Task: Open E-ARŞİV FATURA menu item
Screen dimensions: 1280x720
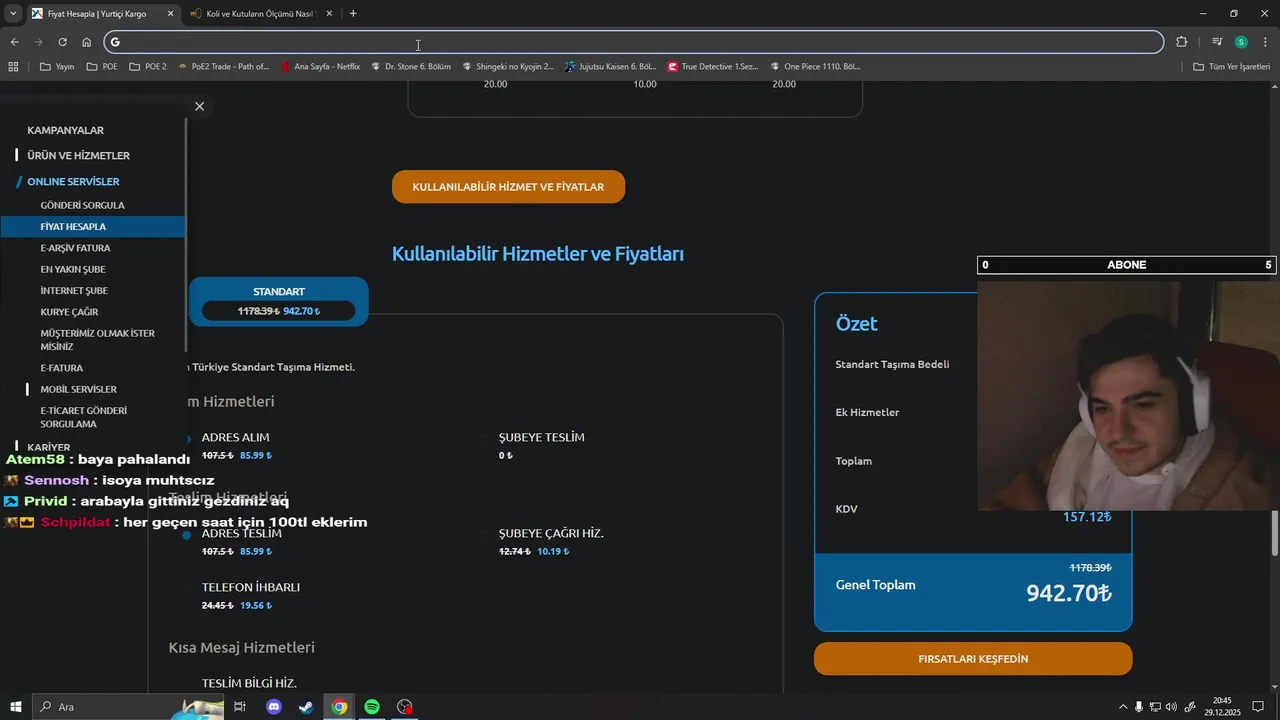Action: click(75, 248)
